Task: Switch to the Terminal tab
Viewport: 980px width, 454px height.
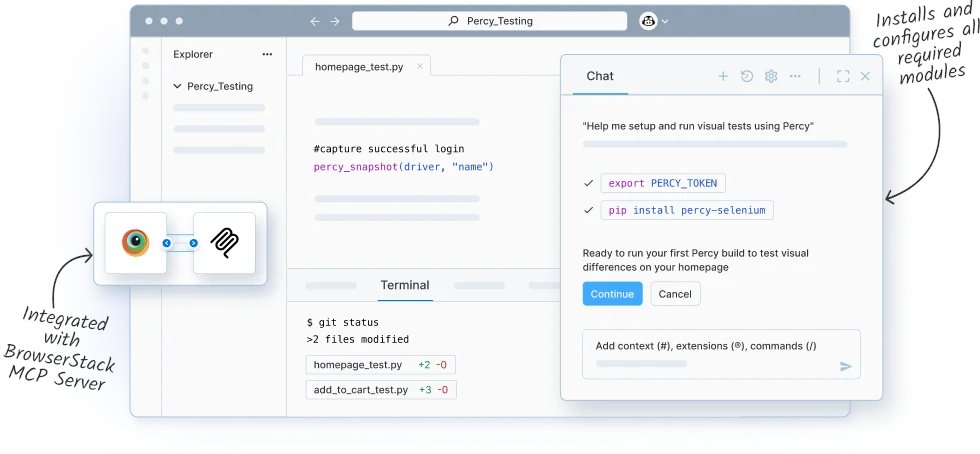Action: (x=405, y=285)
